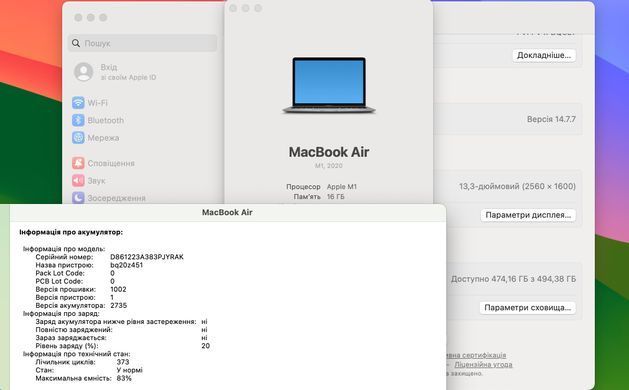Open Wi-Fi settings icon in sidebar

78,103
